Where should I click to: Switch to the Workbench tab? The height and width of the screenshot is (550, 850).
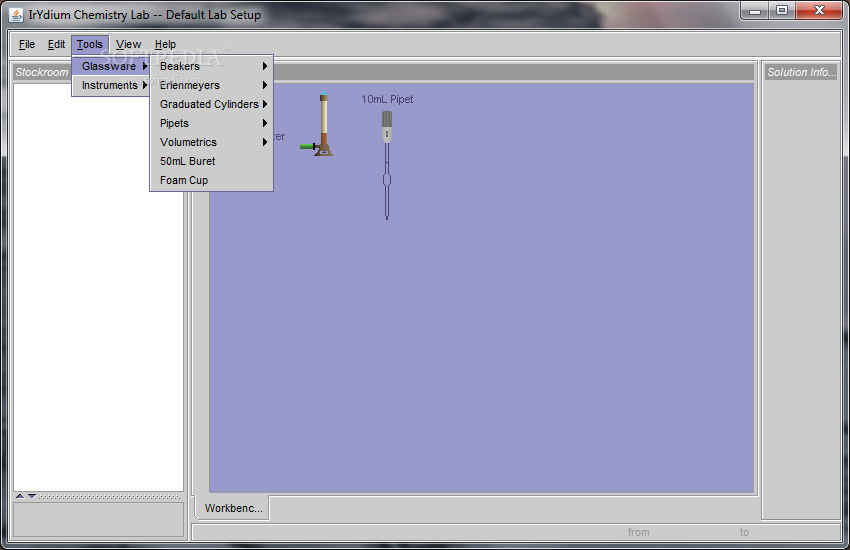[x=233, y=508]
